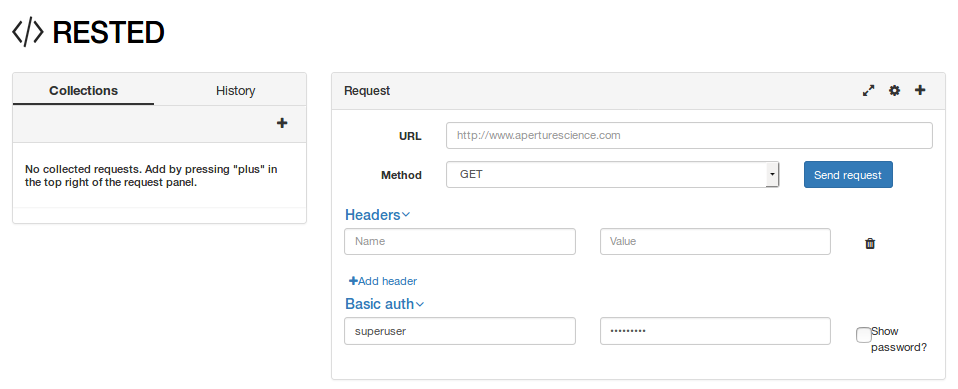Collapse the Headers section

pos(378,215)
